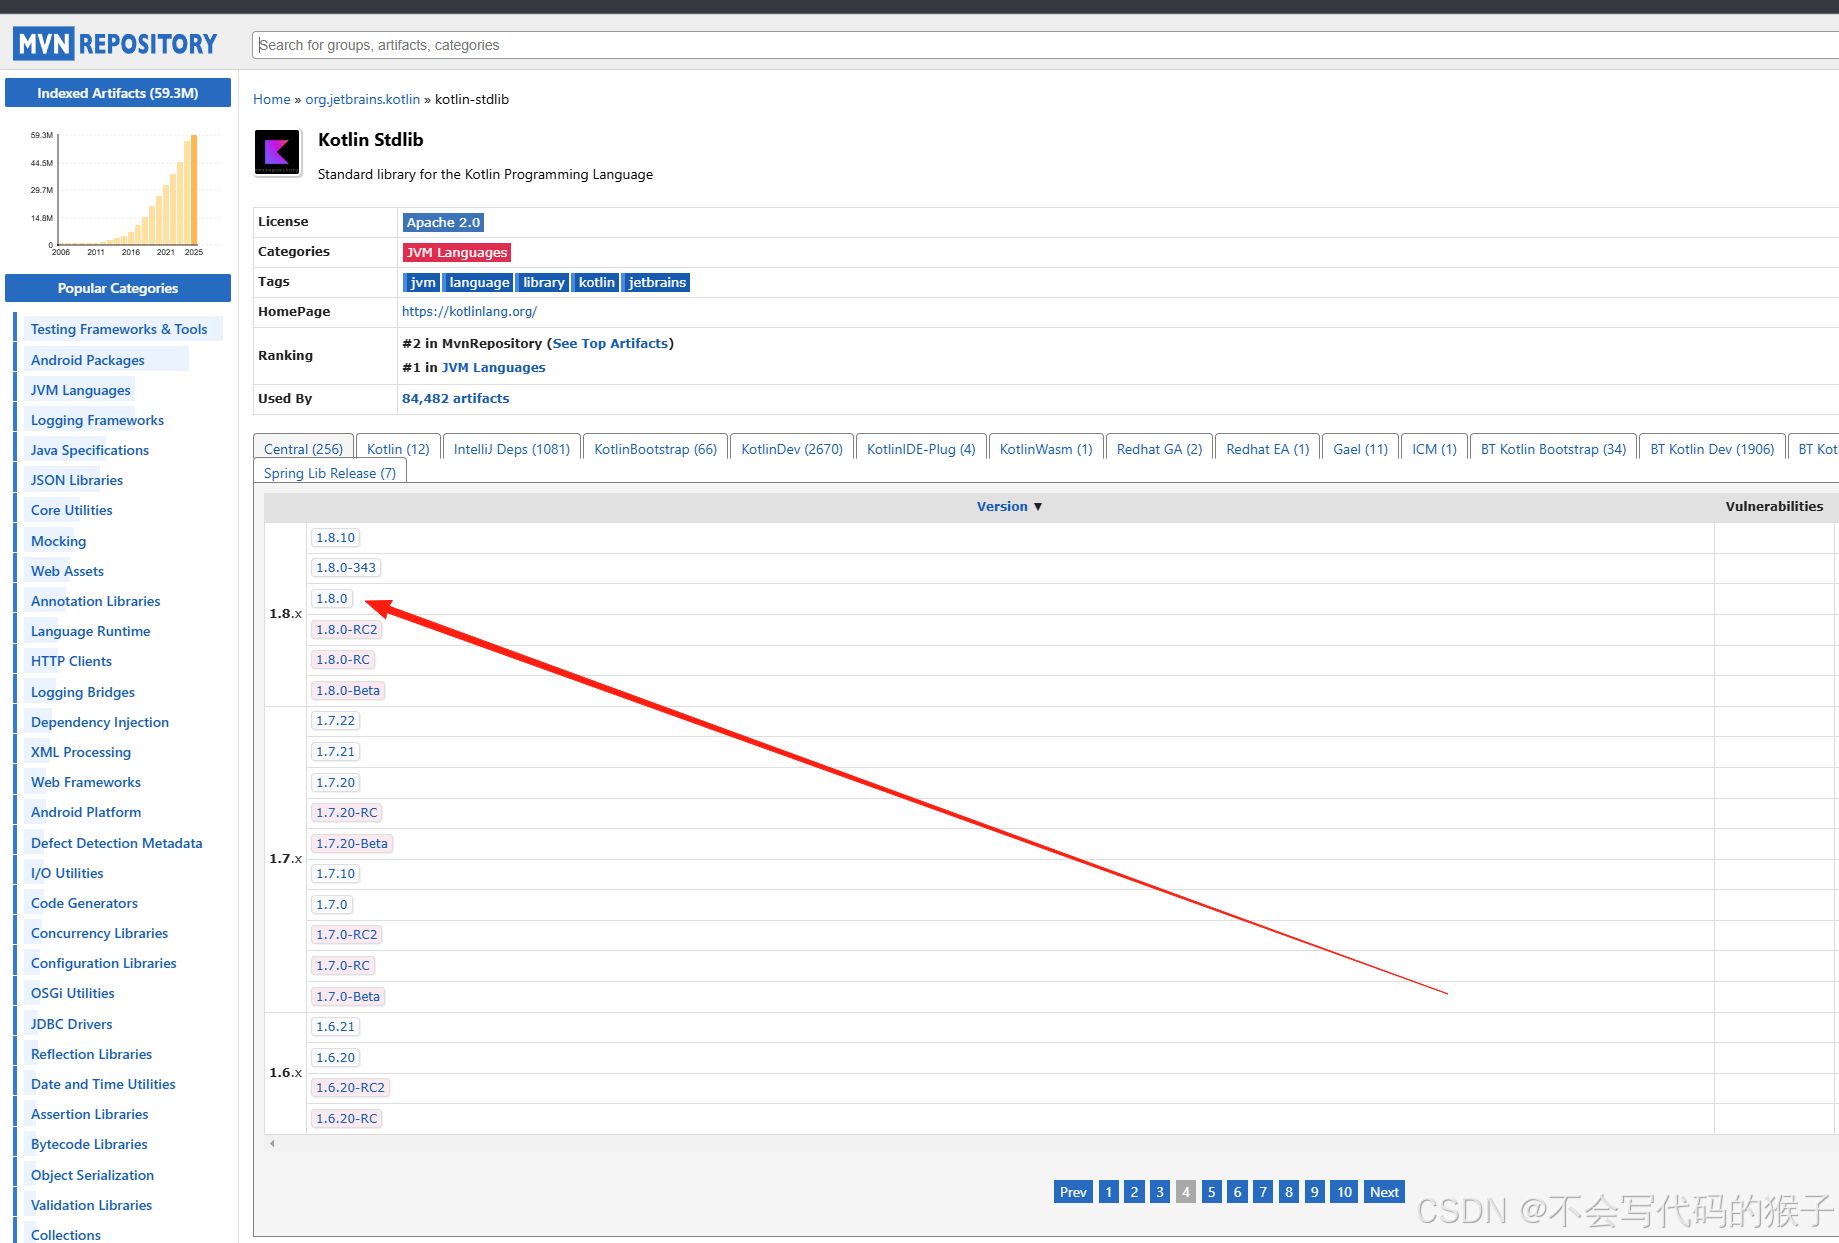This screenshot has width=1839, height=1243.
Task: Switch to KotlinBootstrap (66) tab
Action: 655,449
